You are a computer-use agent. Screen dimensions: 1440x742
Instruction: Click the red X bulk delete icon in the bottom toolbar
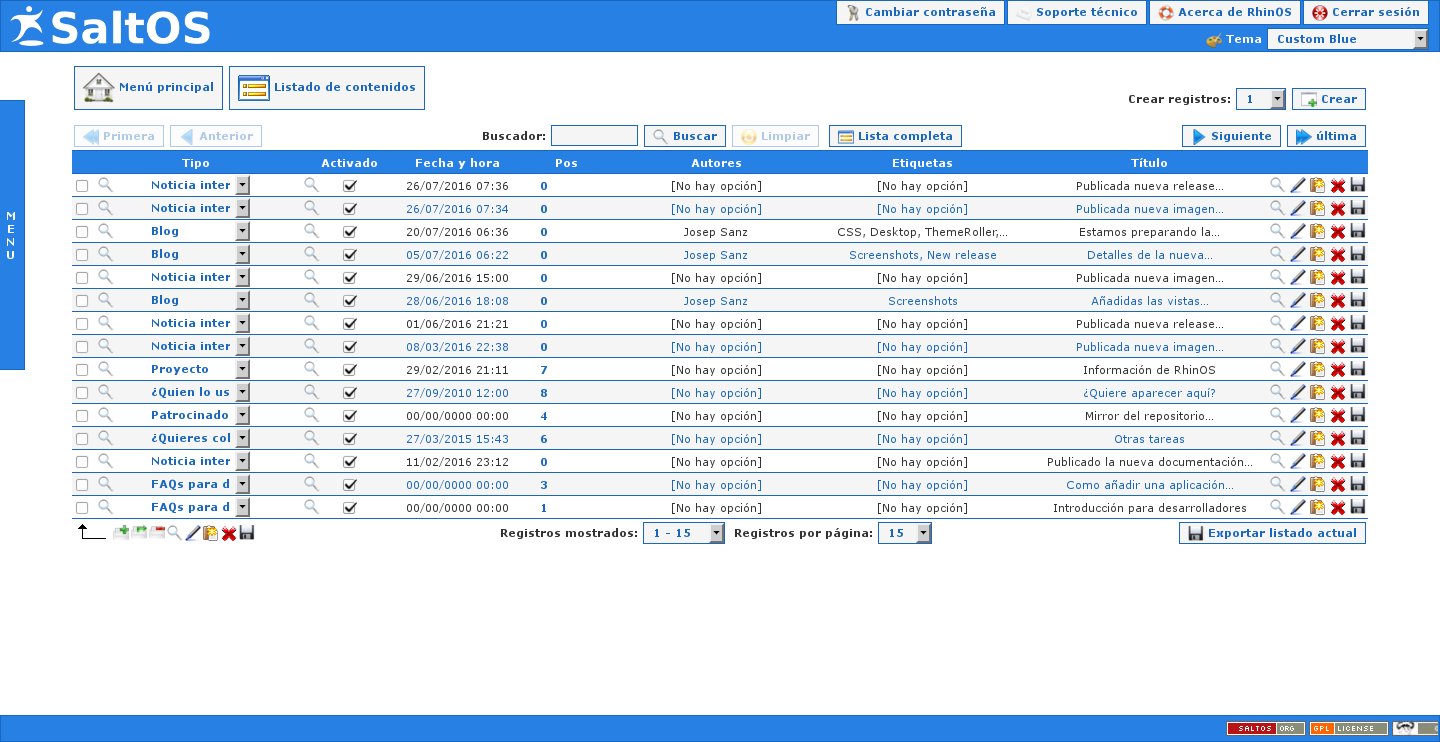point(228,533)
